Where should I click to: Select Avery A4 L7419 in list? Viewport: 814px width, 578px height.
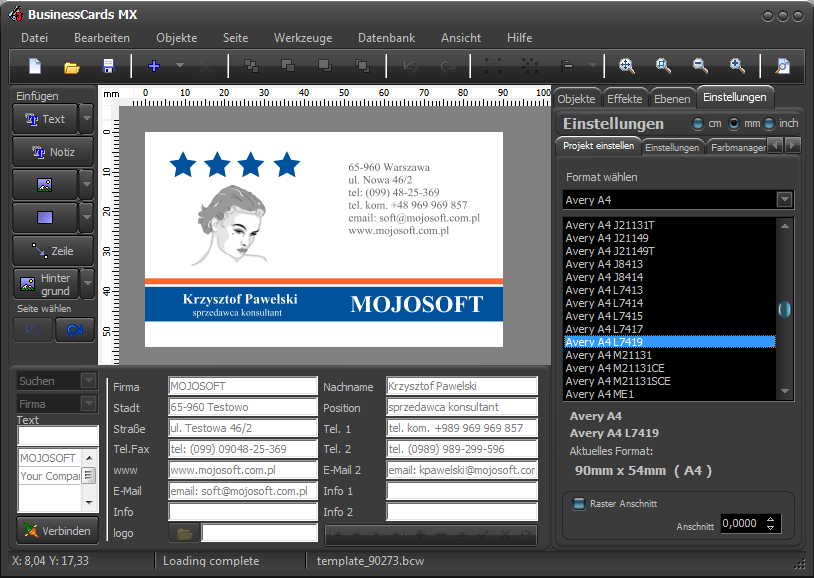click(669, 342)
